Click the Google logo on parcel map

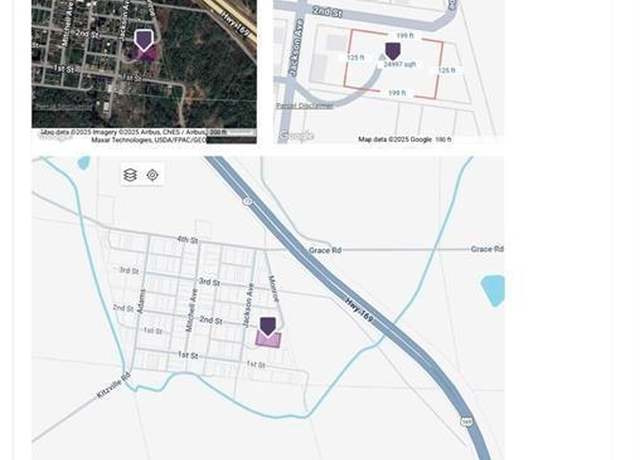(297, 135)
